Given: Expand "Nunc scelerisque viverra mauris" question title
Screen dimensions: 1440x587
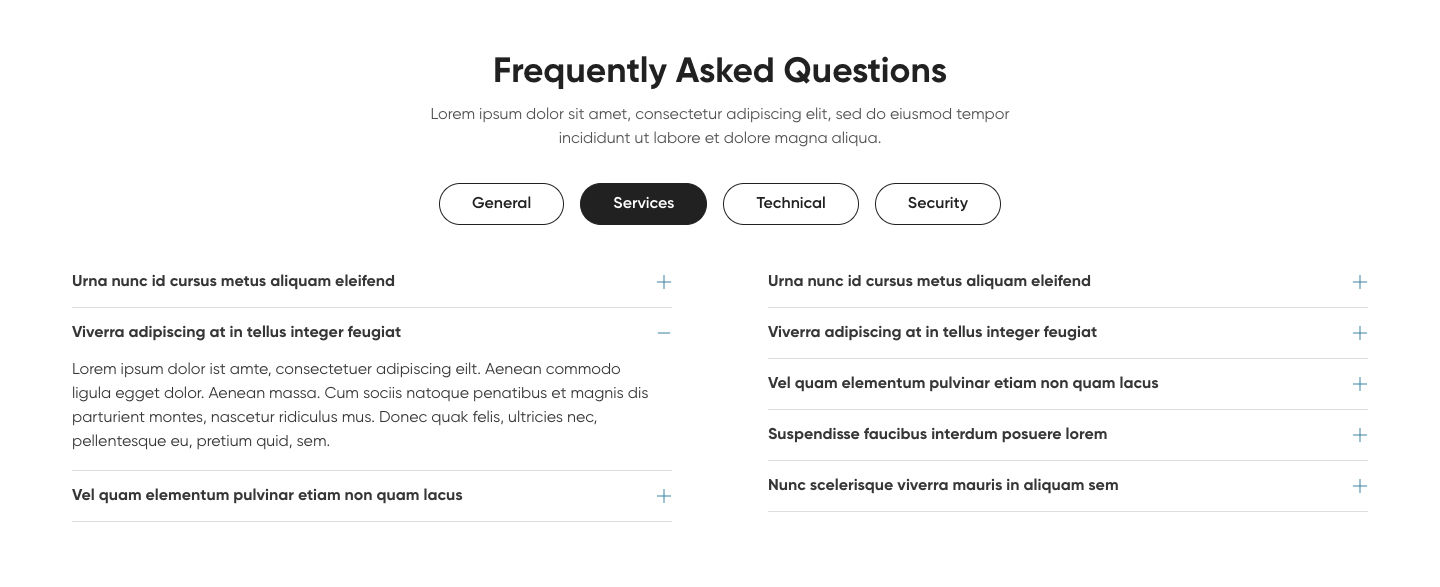Looking at the screenshot, I should (x=943, y=486).
